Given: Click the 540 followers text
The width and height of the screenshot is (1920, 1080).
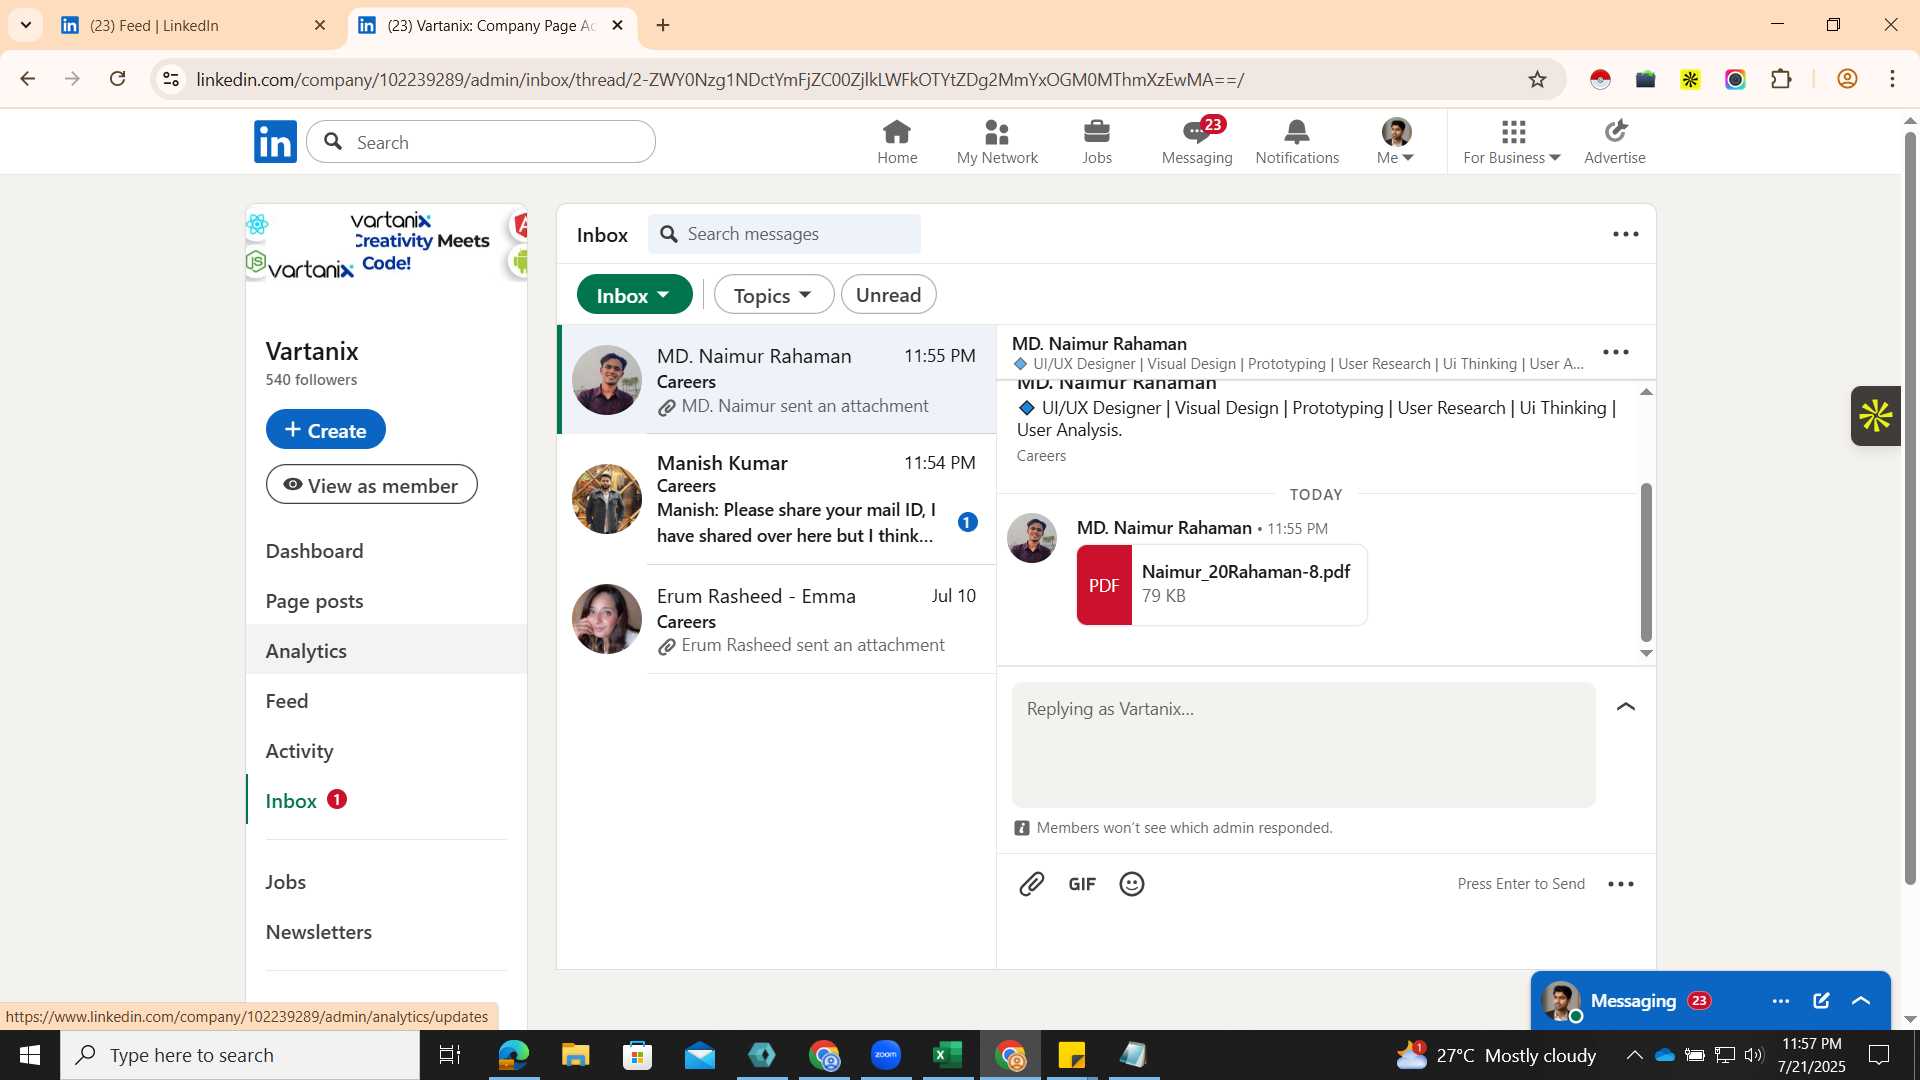Looking at the screenshot, I should click(311, 380).
